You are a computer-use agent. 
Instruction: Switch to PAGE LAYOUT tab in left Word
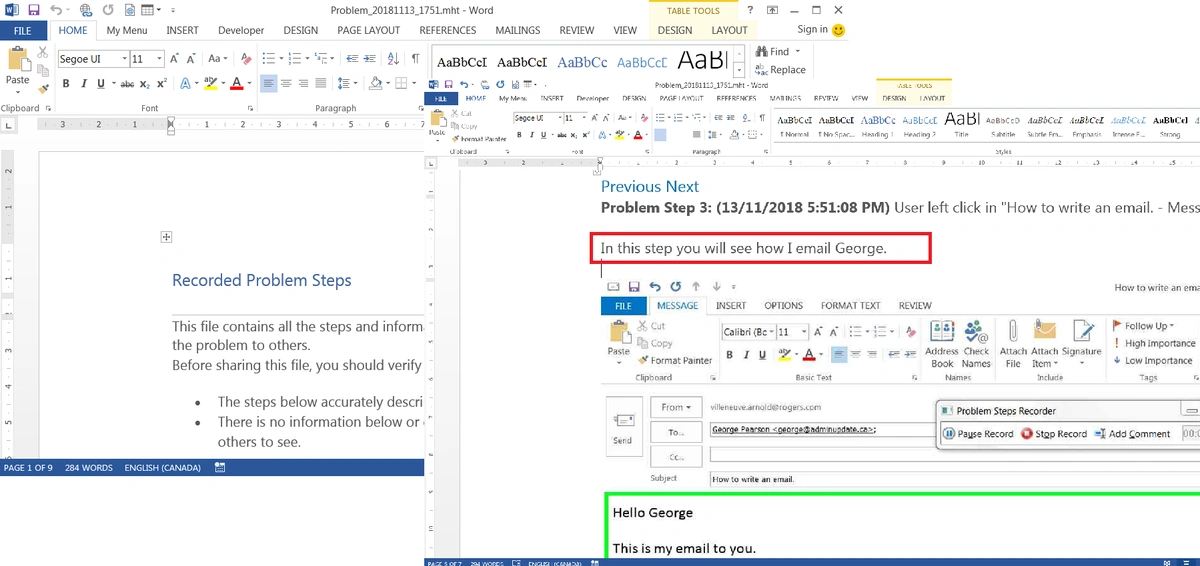369,30
